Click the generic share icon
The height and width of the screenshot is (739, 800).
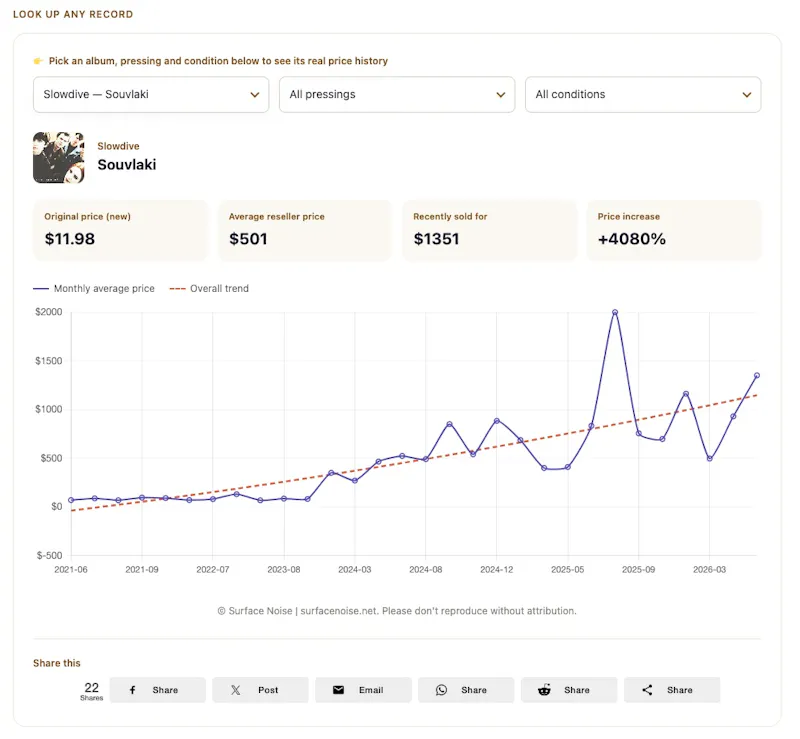[647, 690]
